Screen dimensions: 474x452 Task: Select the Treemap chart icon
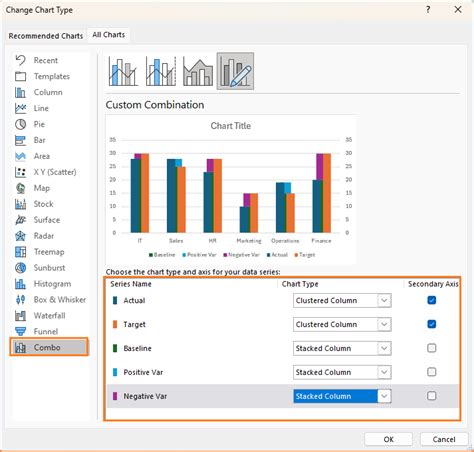(x=20, y=252)
